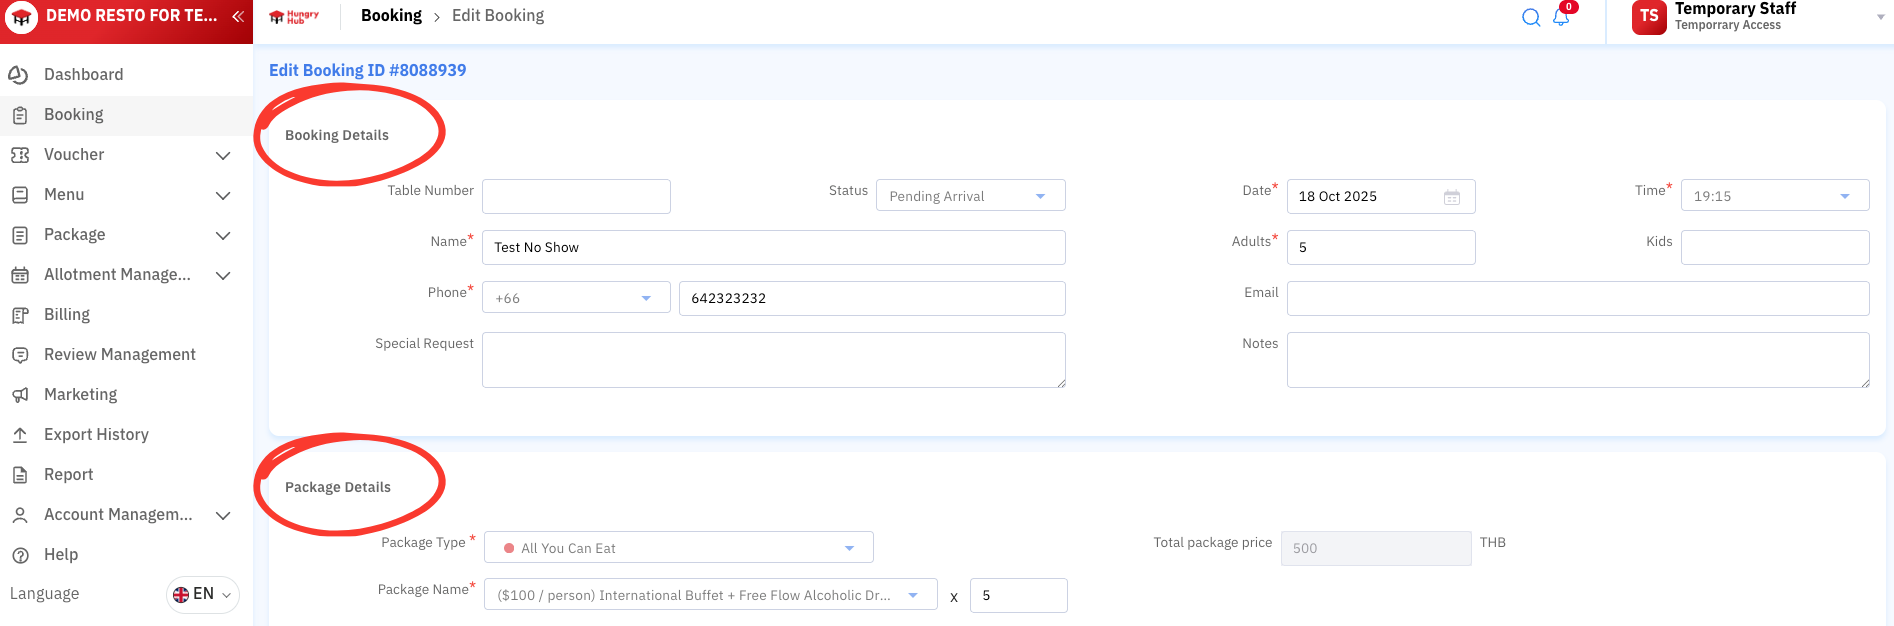The height and width of the screenshot is (626, 1894).
Task: Click the Temporary Staff profile name
Action: (1735, 9)
